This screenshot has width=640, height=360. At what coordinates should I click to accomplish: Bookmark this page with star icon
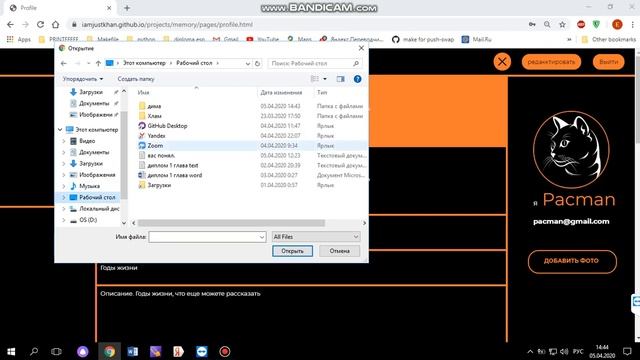(x=562, y=24)
